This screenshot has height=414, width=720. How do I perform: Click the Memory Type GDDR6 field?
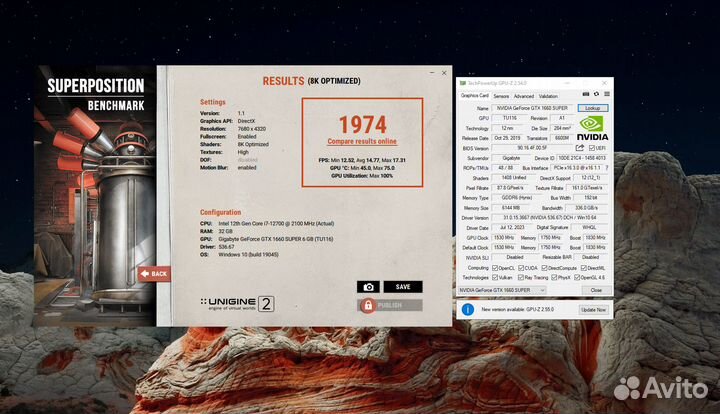[x=517, y=198]
